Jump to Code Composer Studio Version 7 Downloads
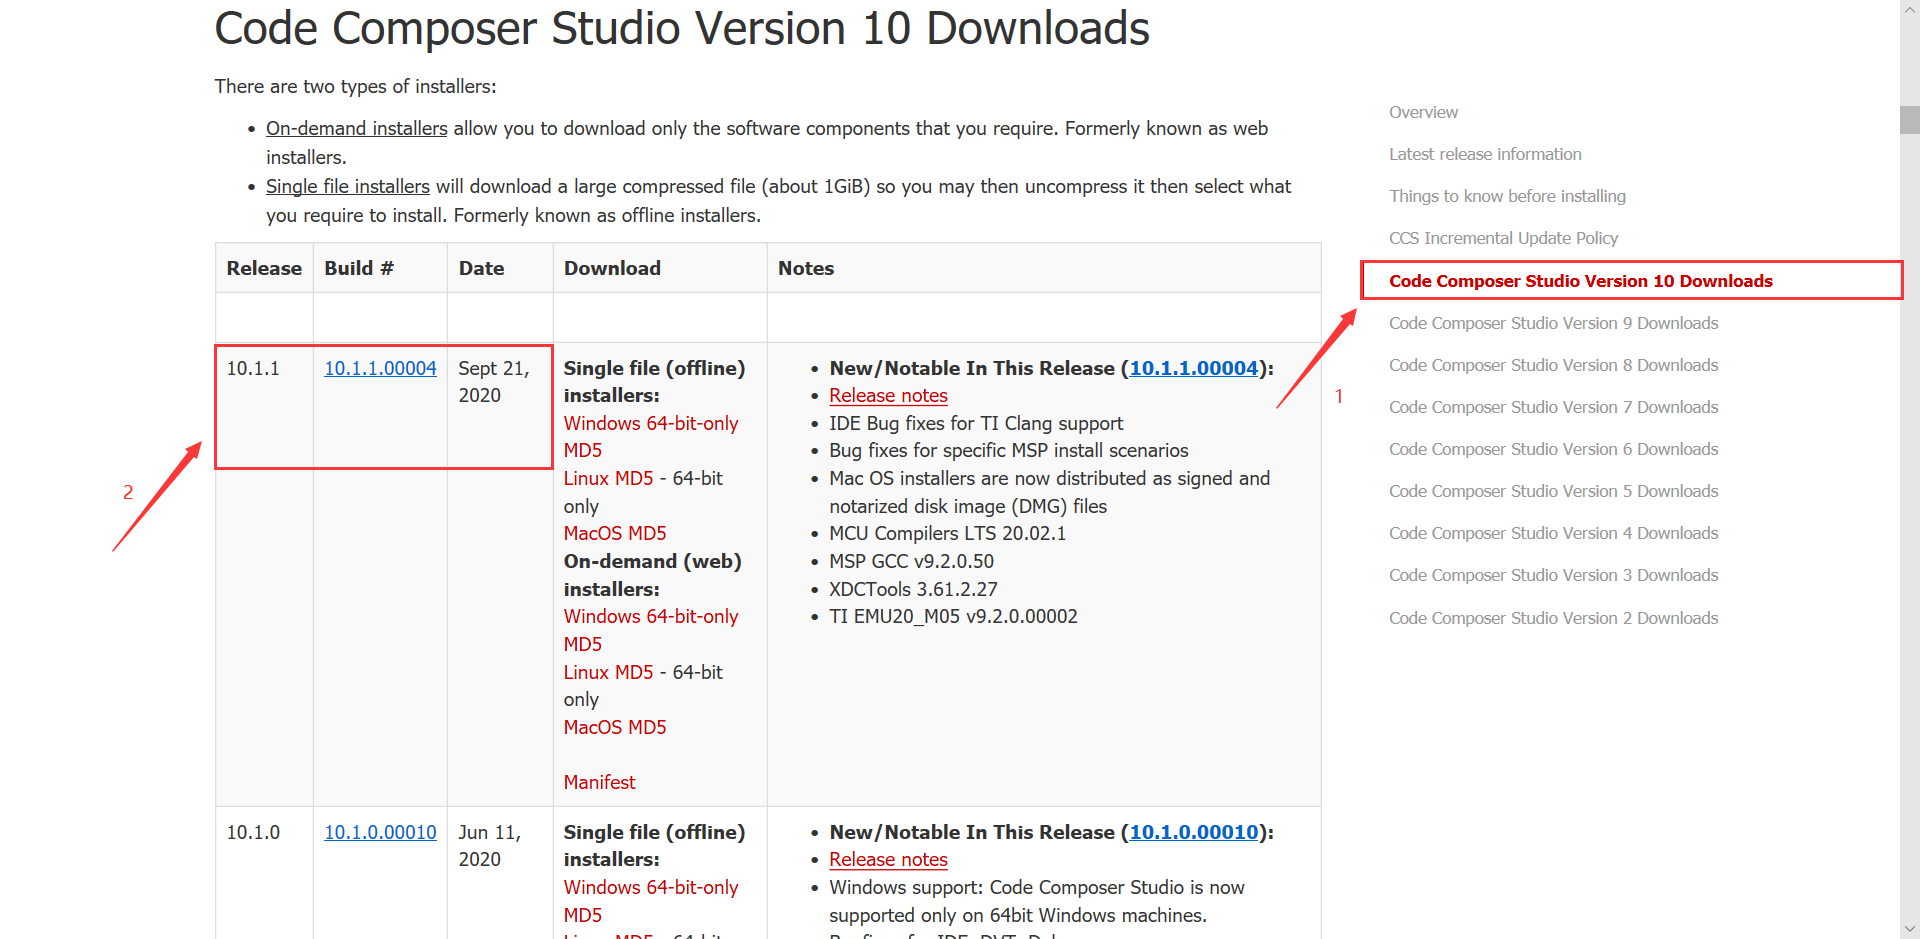The image size is (1920, 939). [1553, 407]
